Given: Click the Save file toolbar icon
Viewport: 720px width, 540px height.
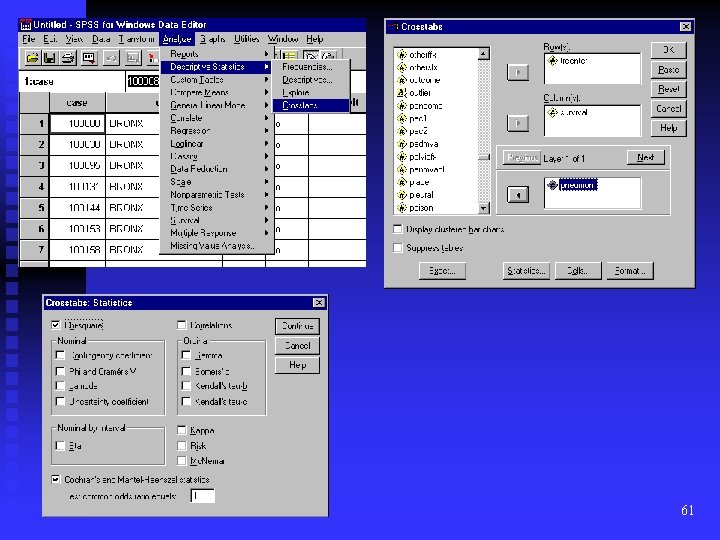Looking at the screenshot, I should pos(50,58).
